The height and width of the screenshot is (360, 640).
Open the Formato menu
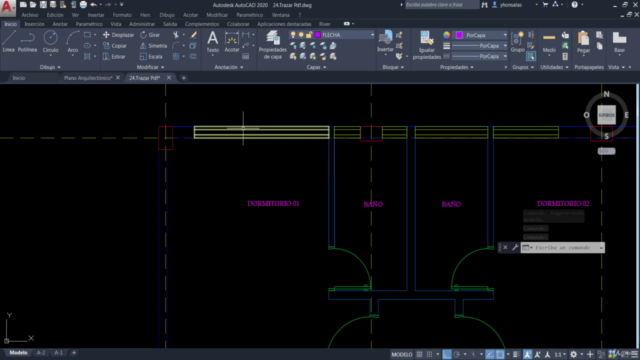click(122, 15)
